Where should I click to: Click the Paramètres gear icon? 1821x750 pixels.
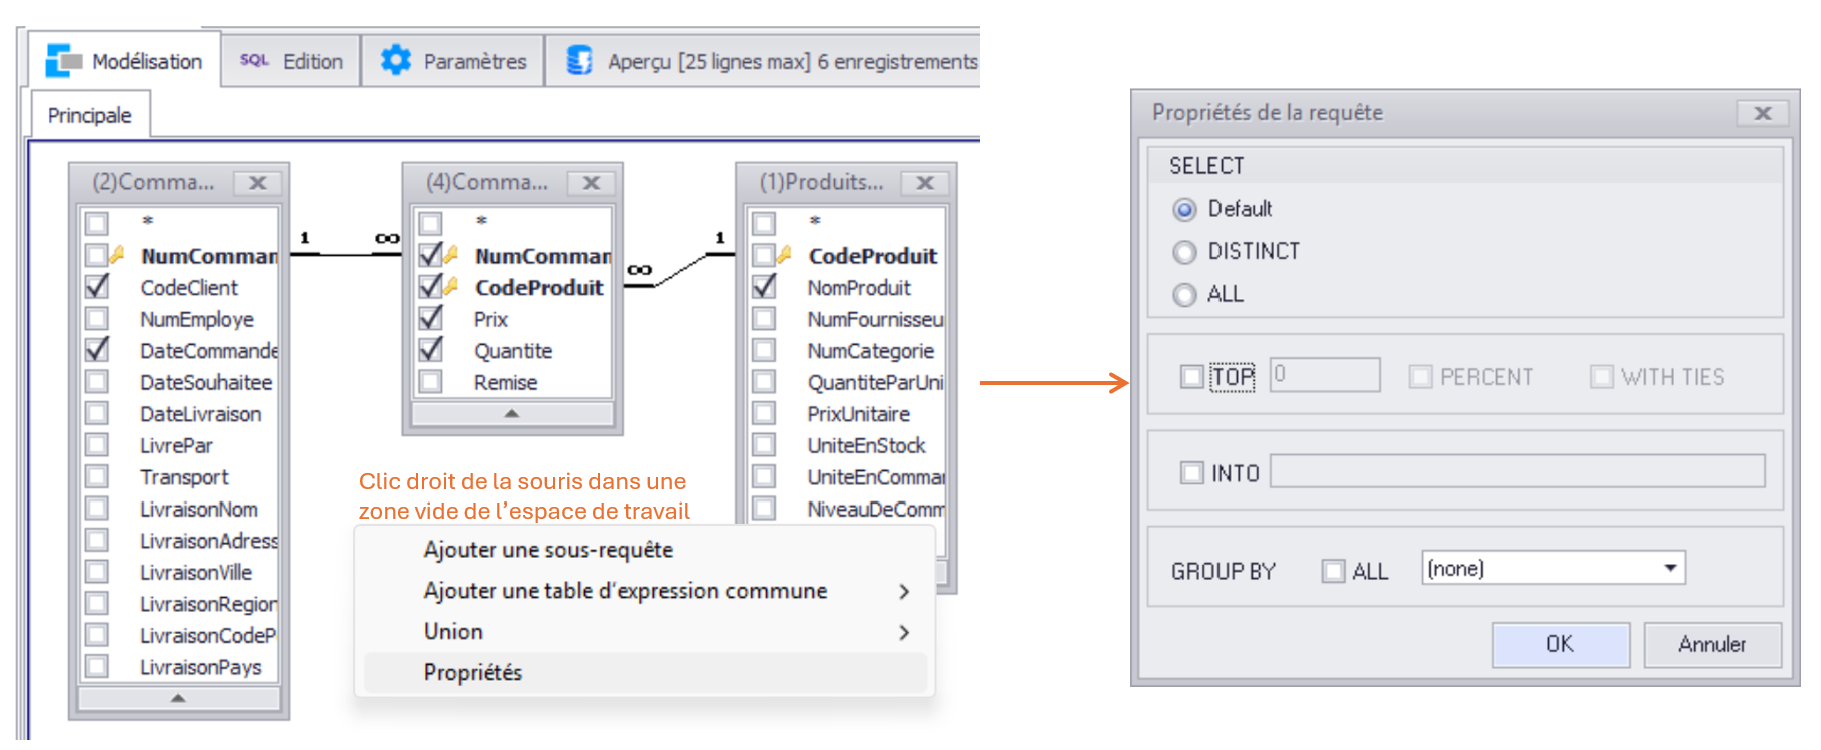coord(396,61)
